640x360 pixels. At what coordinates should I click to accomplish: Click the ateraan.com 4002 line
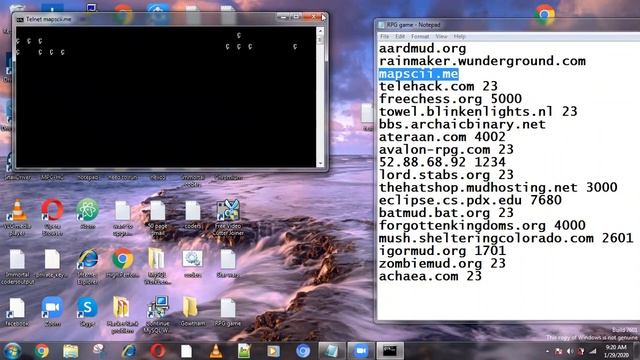click(x=442, y=137)
